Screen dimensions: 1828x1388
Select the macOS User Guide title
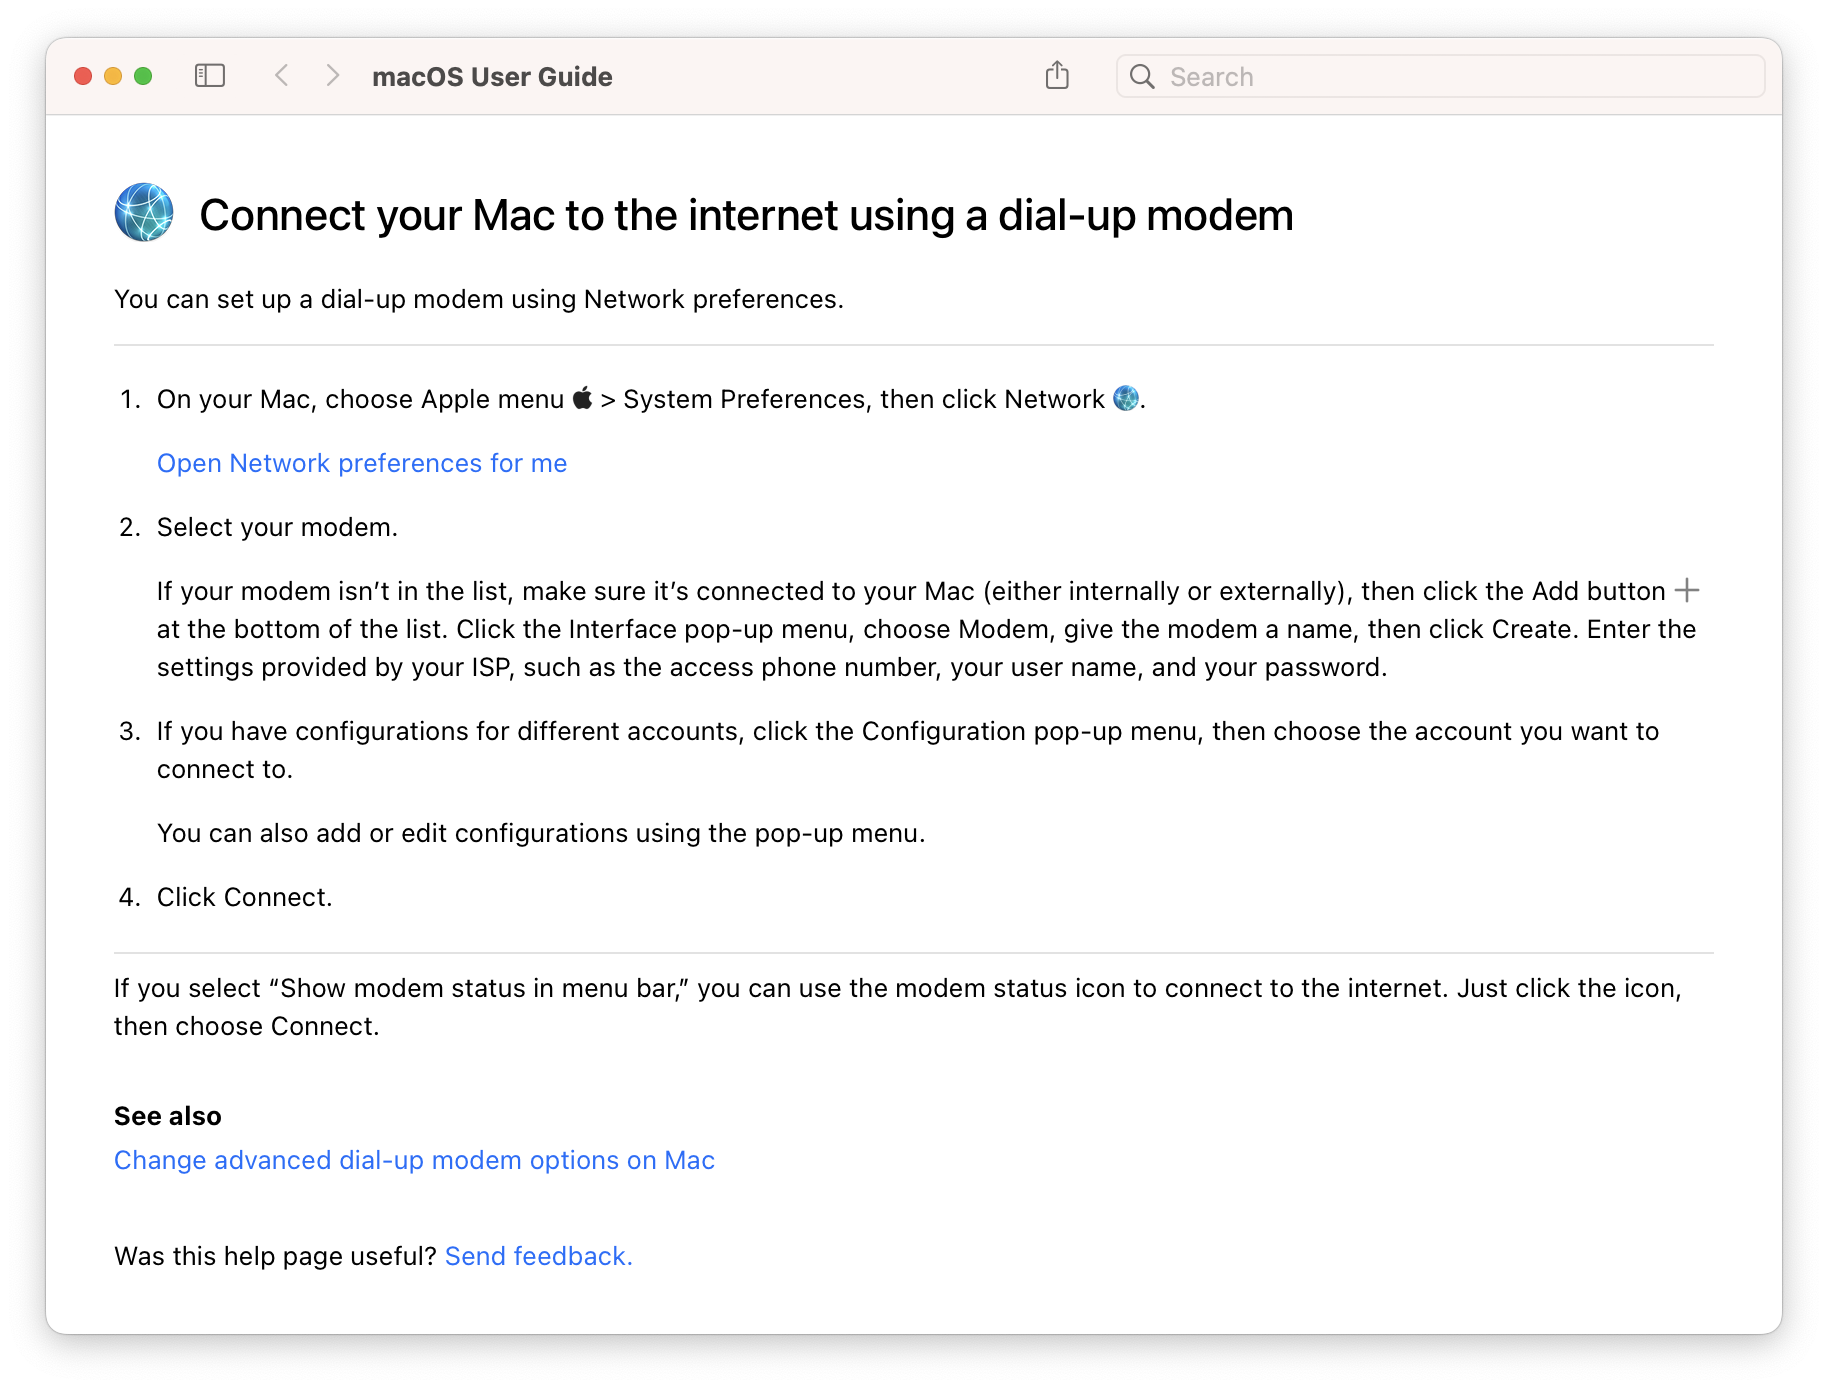(492, 76)
